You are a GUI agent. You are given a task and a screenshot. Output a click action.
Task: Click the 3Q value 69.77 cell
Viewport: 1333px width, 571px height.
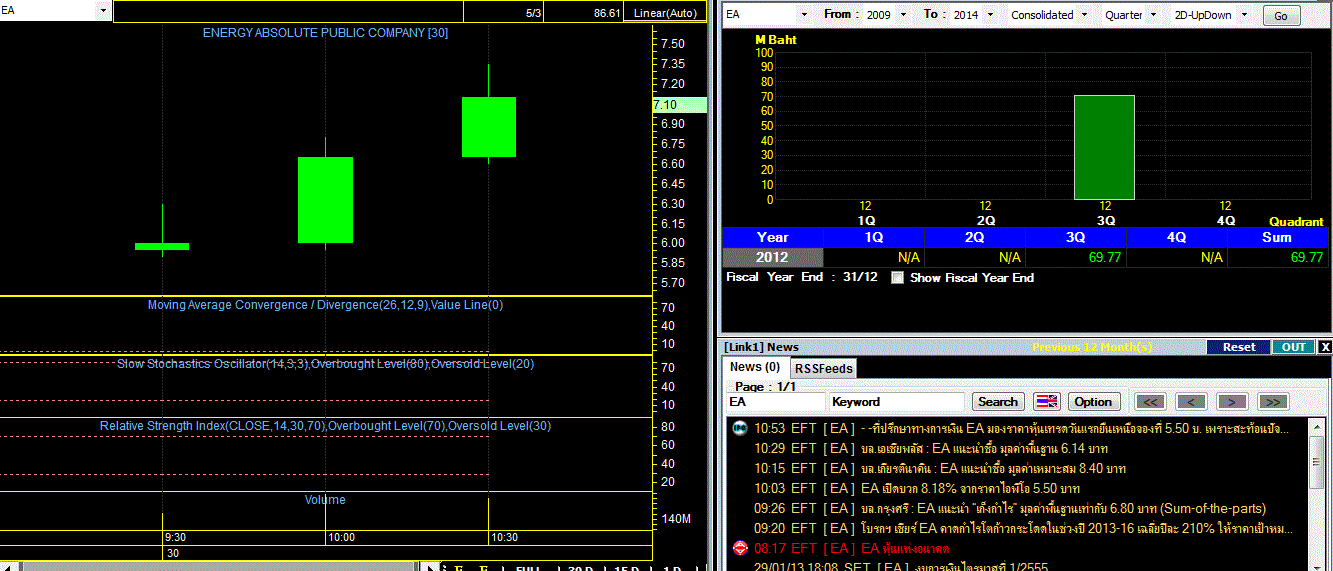[1075, 257]
